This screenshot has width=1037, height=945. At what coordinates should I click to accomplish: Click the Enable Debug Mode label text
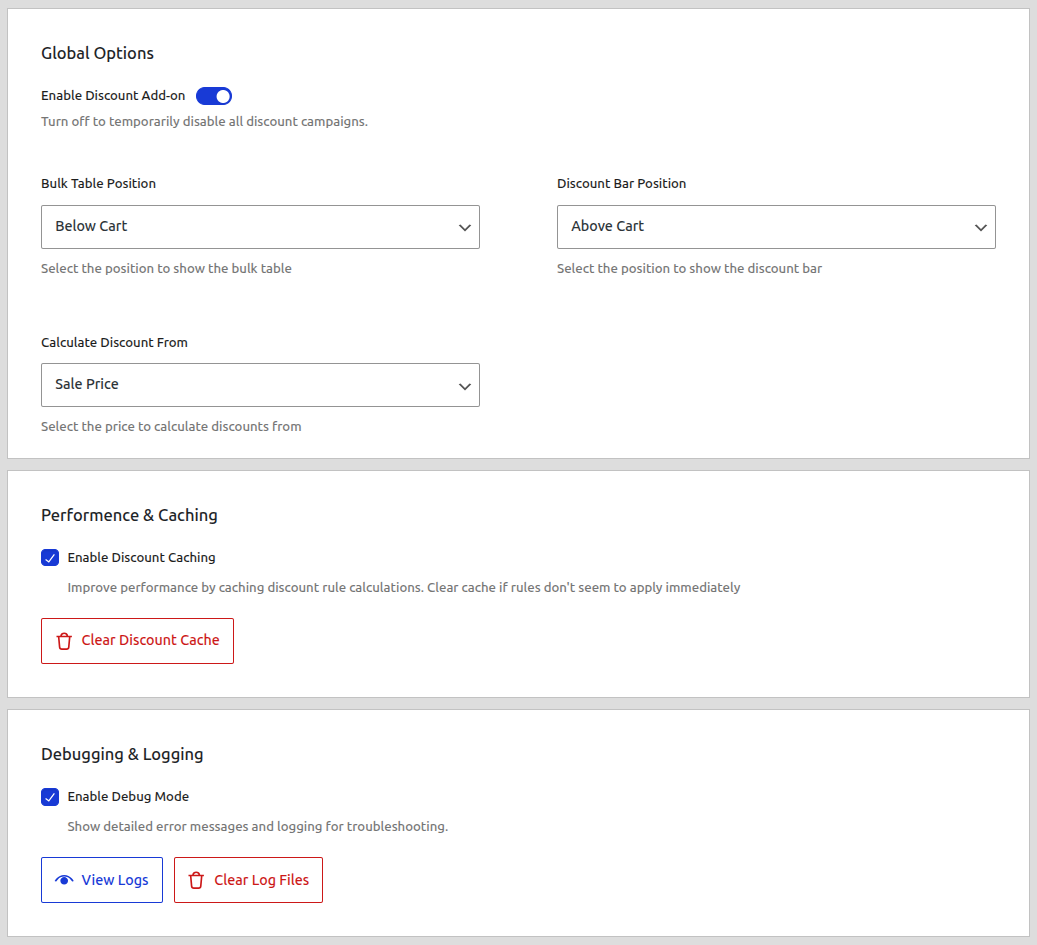click(127, 796)
